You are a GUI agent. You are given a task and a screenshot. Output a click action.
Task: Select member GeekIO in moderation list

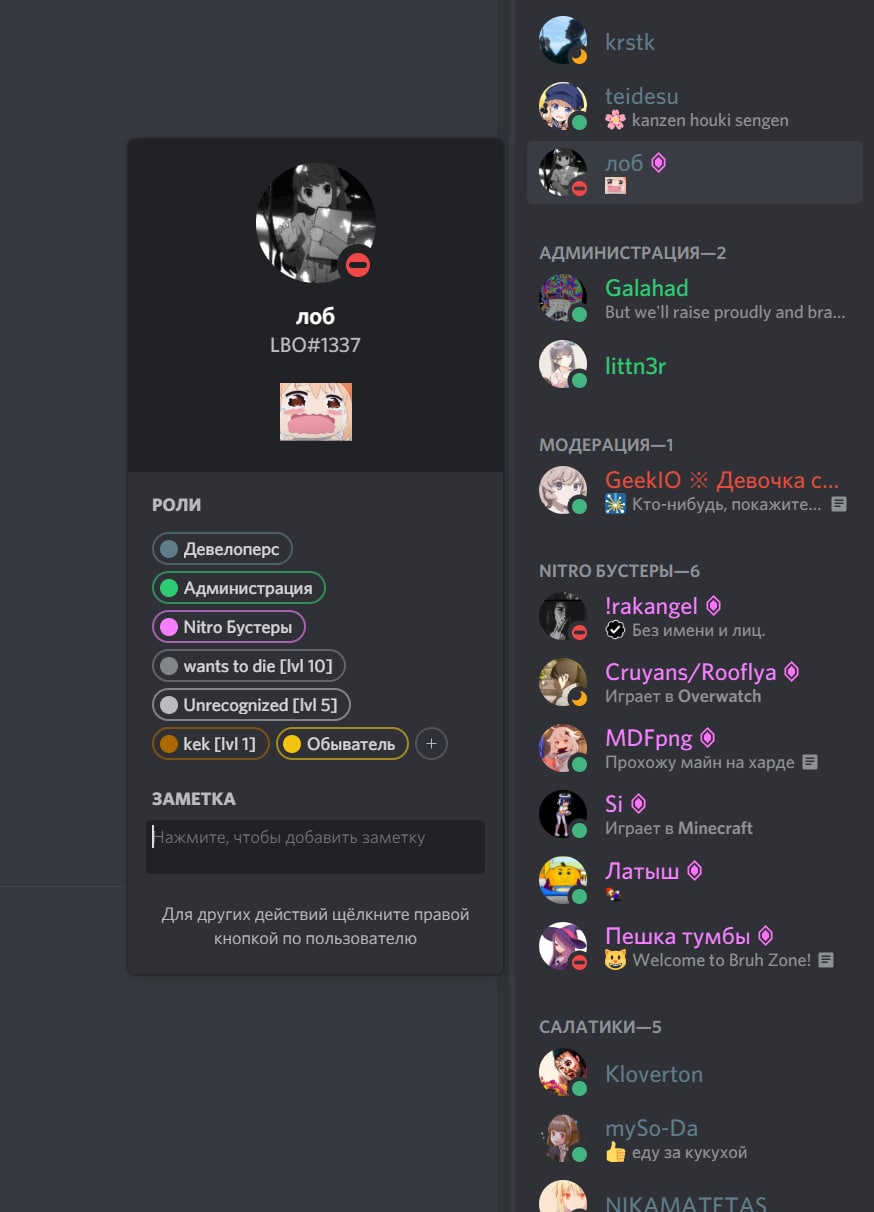click(x=695, y=491)
